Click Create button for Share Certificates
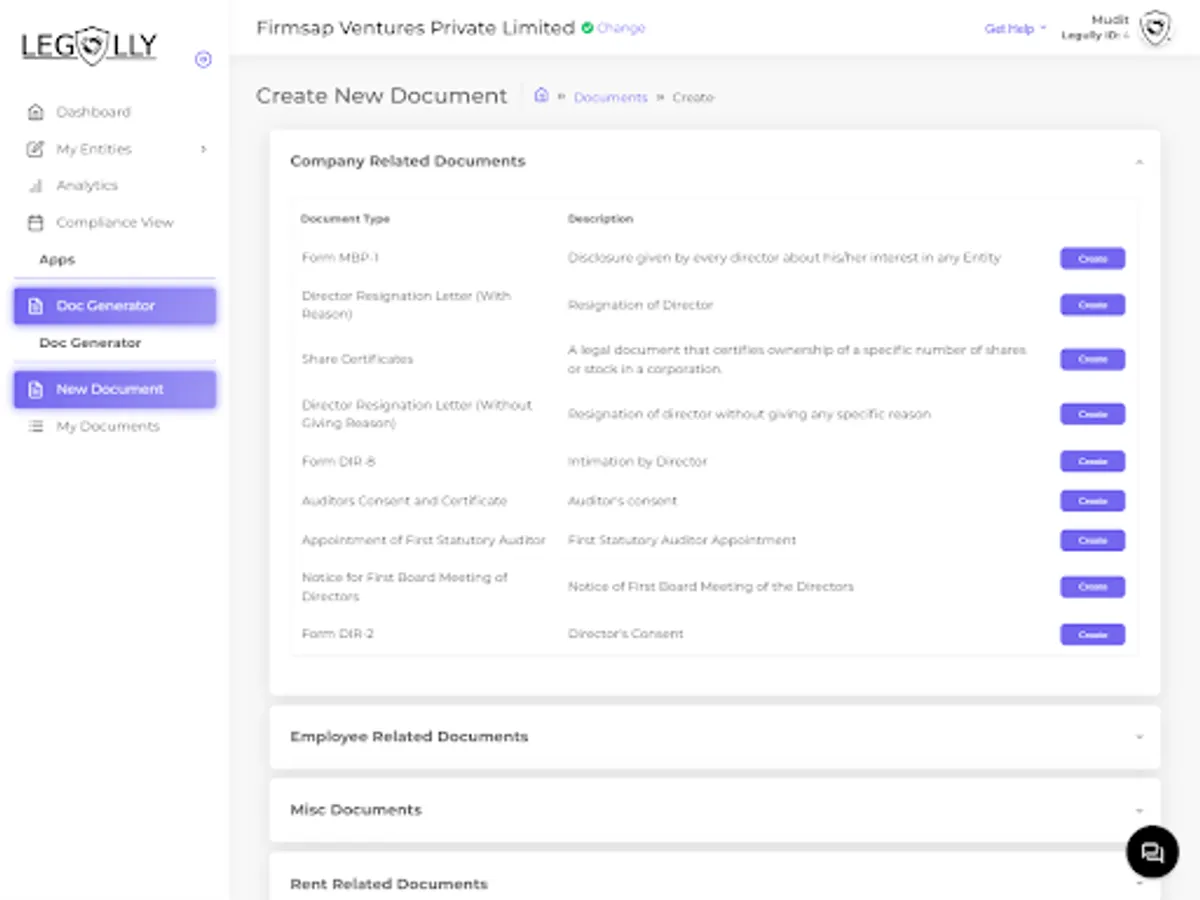1200x900 pixels. coord(1092,359)
